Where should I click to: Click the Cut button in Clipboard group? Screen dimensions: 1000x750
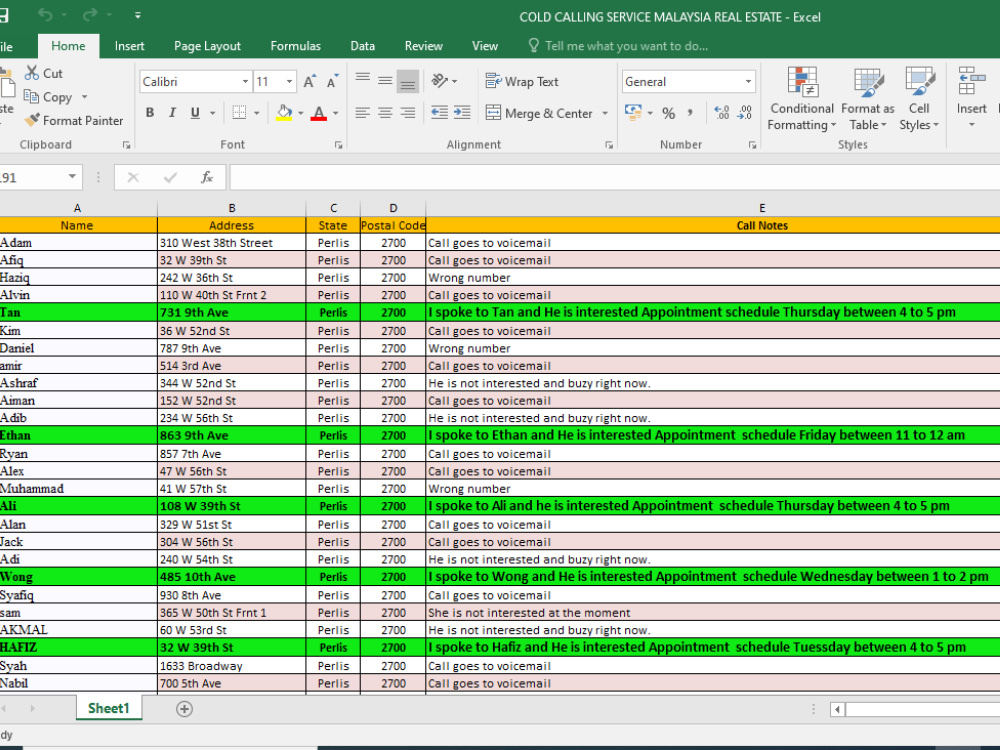[43, 73]
